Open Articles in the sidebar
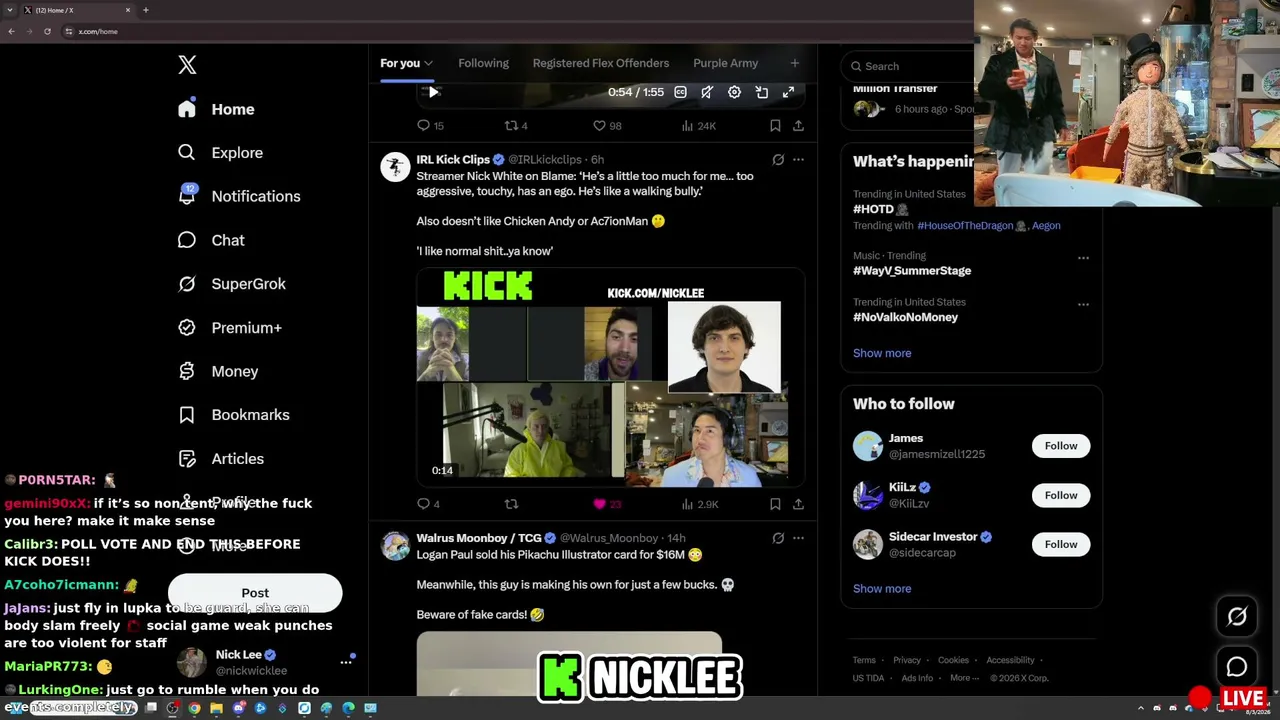Screen dimensions: 1280x720 tap(221, 459)
